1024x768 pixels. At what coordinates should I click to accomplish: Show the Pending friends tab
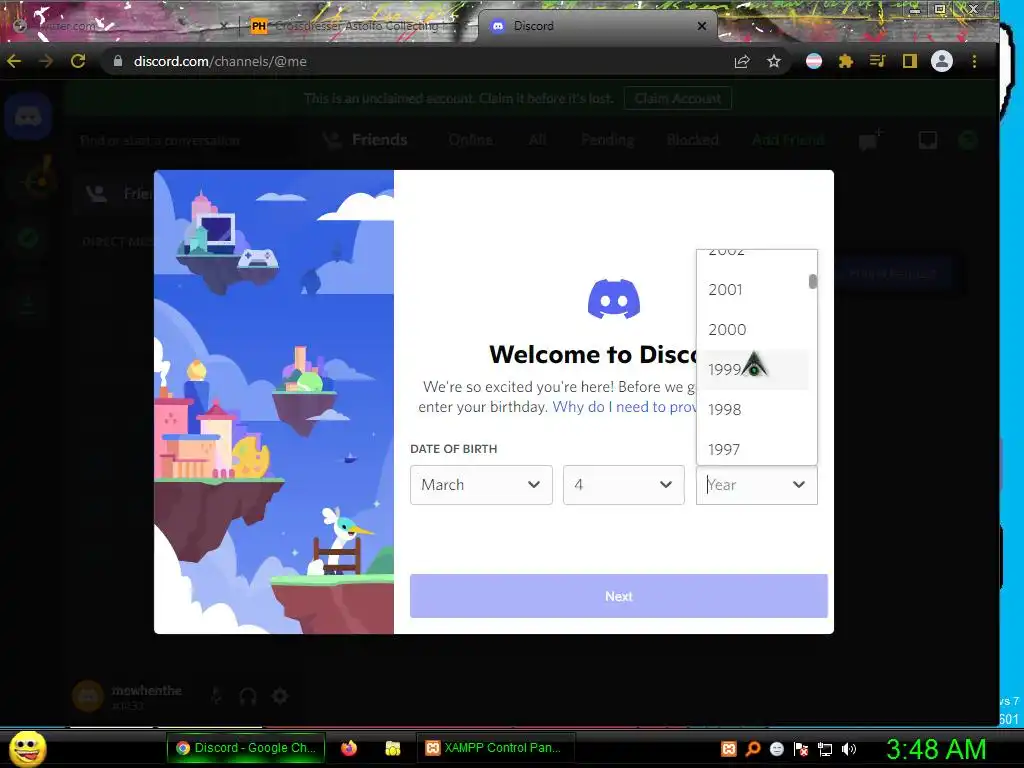607,140
